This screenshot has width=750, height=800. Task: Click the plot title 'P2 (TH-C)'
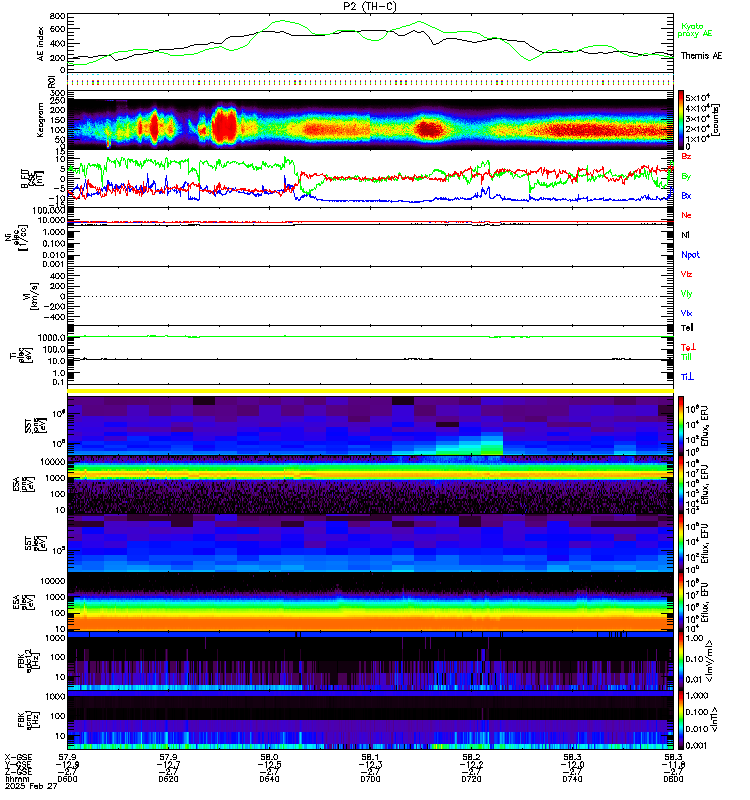pyautogui.click(x=370, y=6)
